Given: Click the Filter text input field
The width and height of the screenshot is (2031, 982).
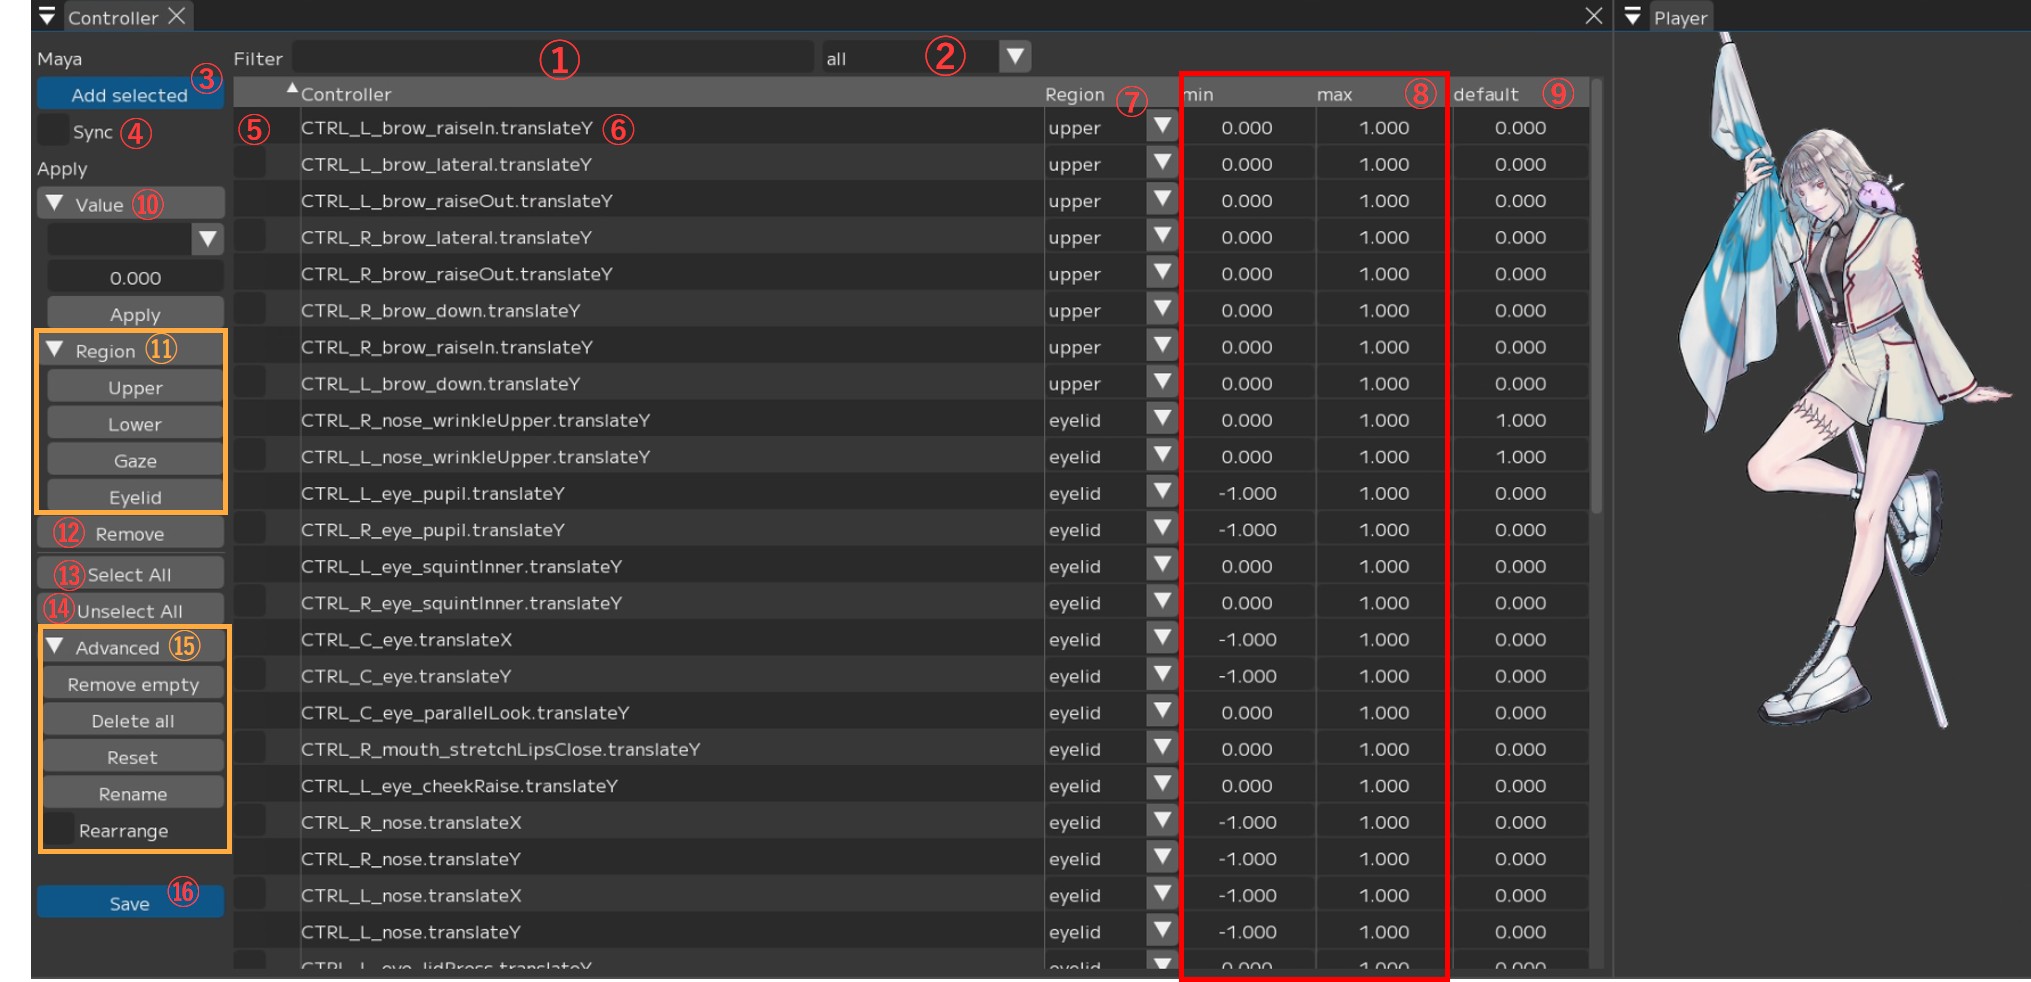Looking at the screenshot, I should pyautogui.click(x=550, y=58).
